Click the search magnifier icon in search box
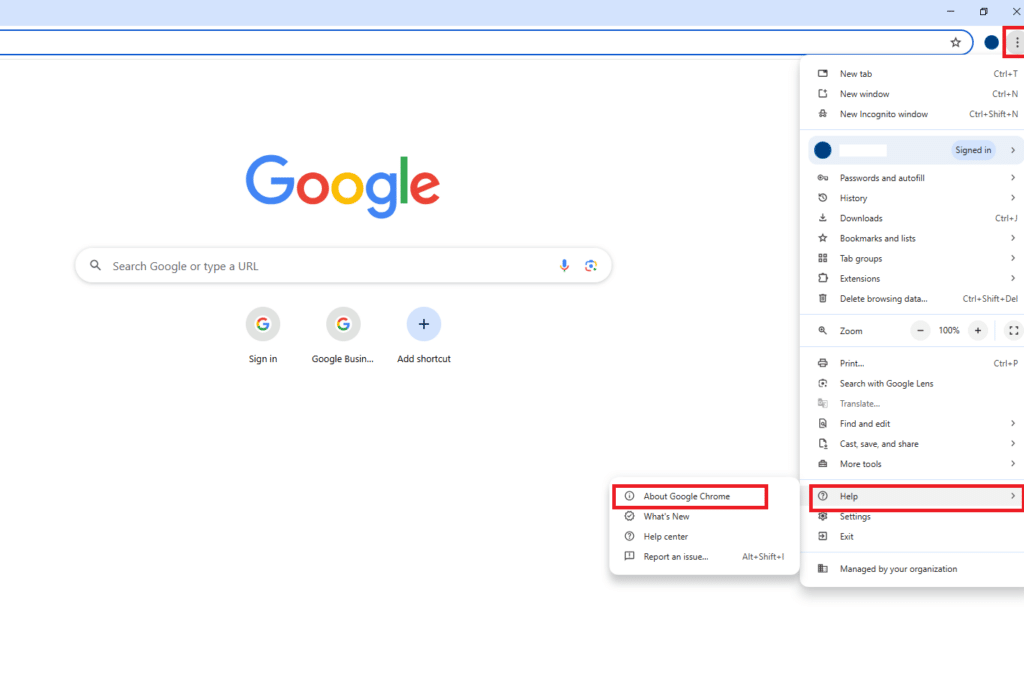Screen dimensions: 1024x689 coord(95,265)
